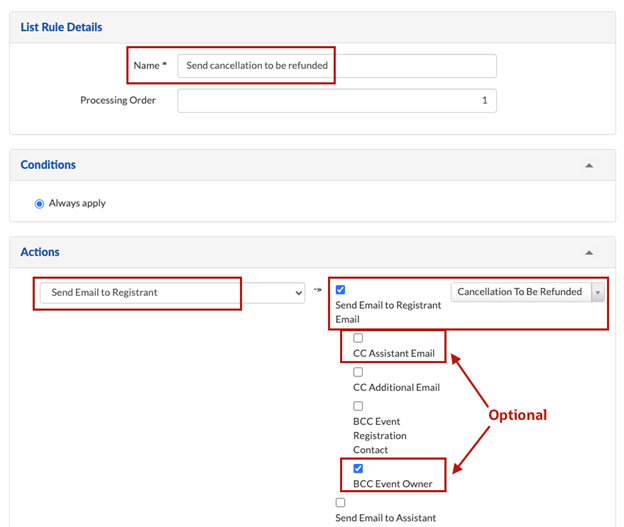
Task: Click the Name text field
Action: 336,66
